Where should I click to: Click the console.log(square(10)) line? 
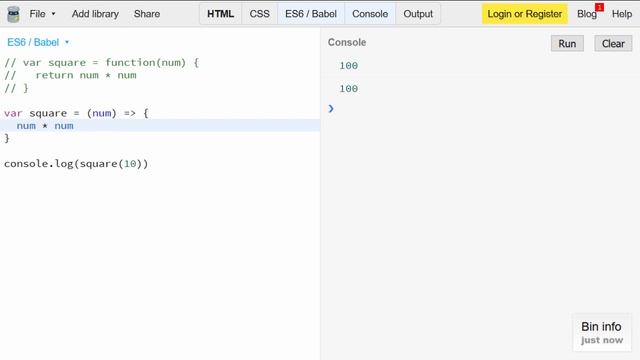click(x=76, y=164)
